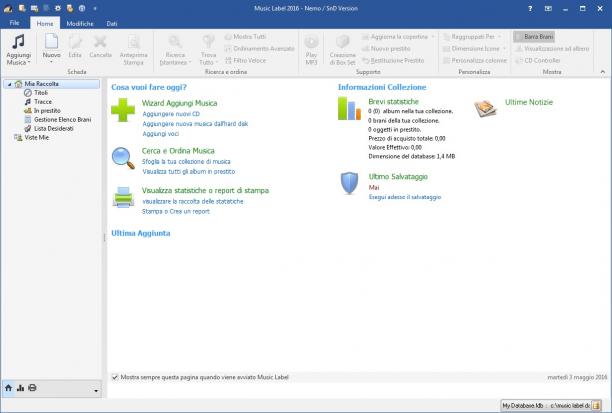The height and width of the screenshot is (413, 612).
Task: Click the ribbon display options icon
Action: (x=548, y=9)
